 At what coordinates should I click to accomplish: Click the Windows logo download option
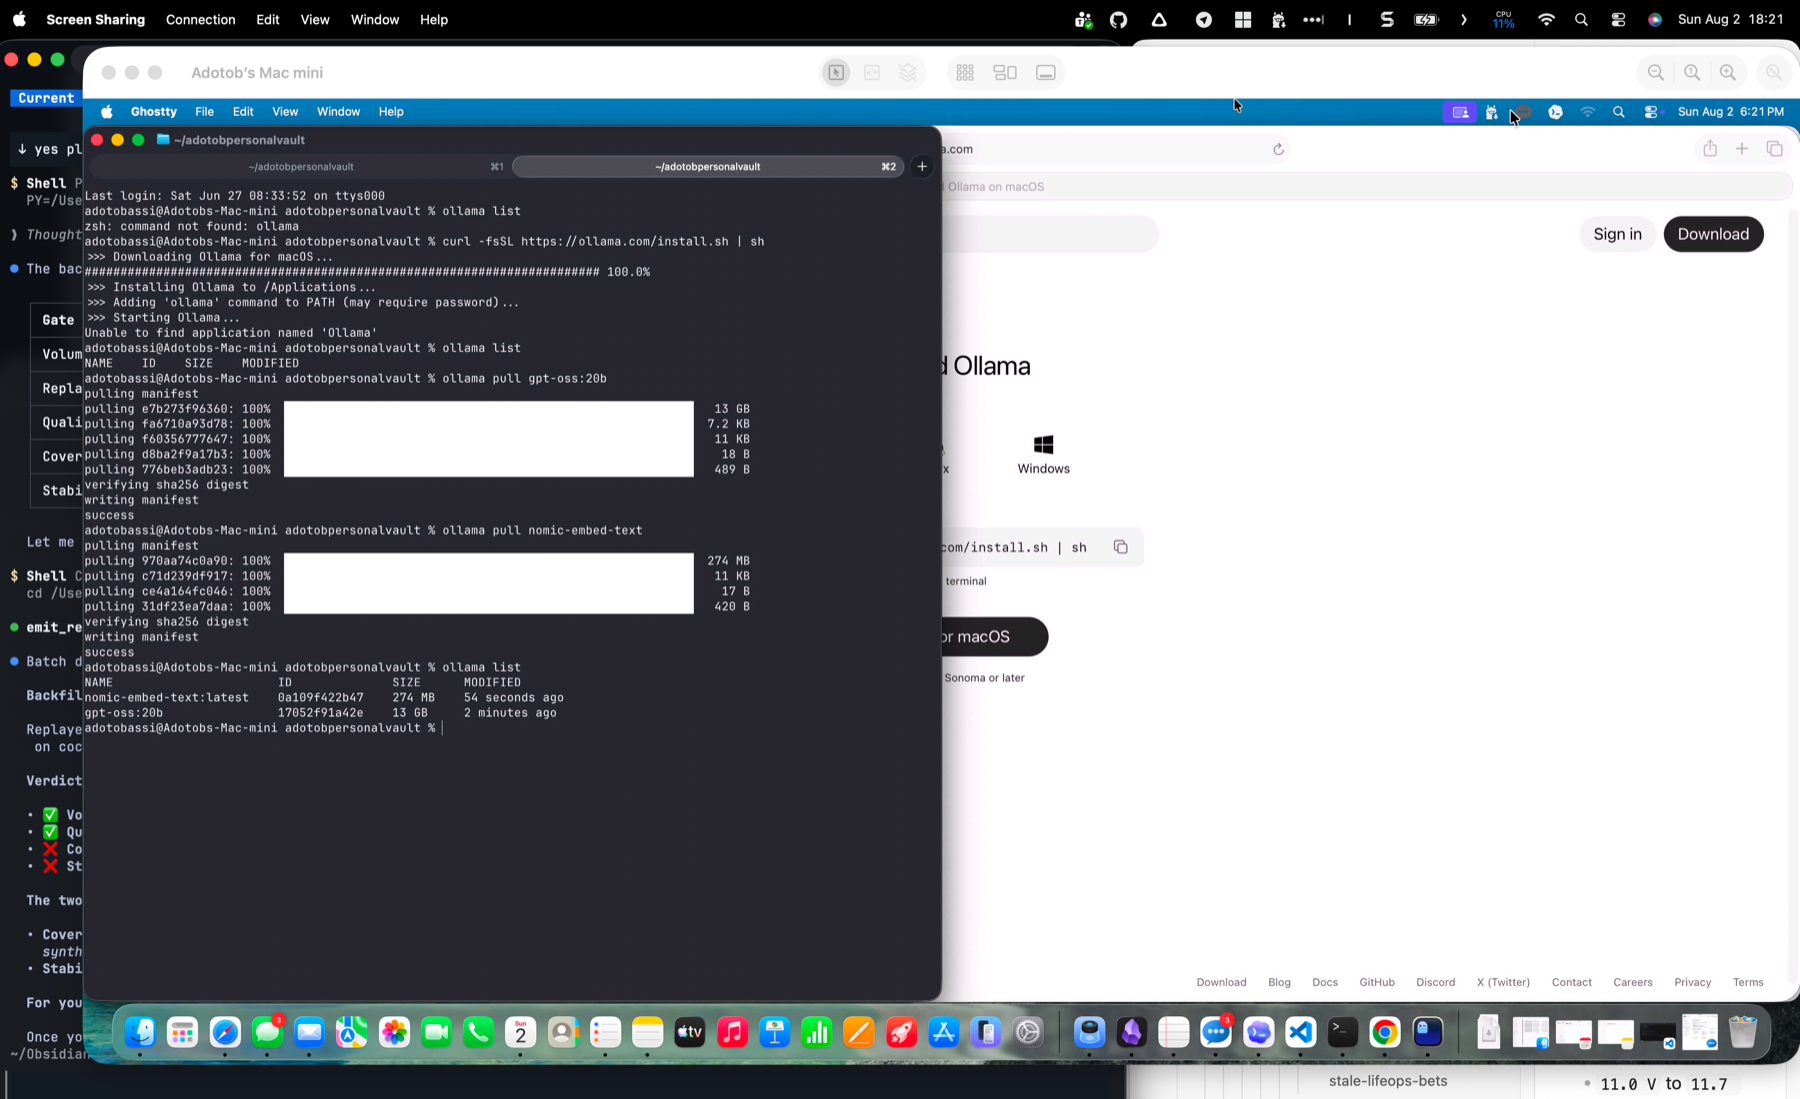[1043, 454]
